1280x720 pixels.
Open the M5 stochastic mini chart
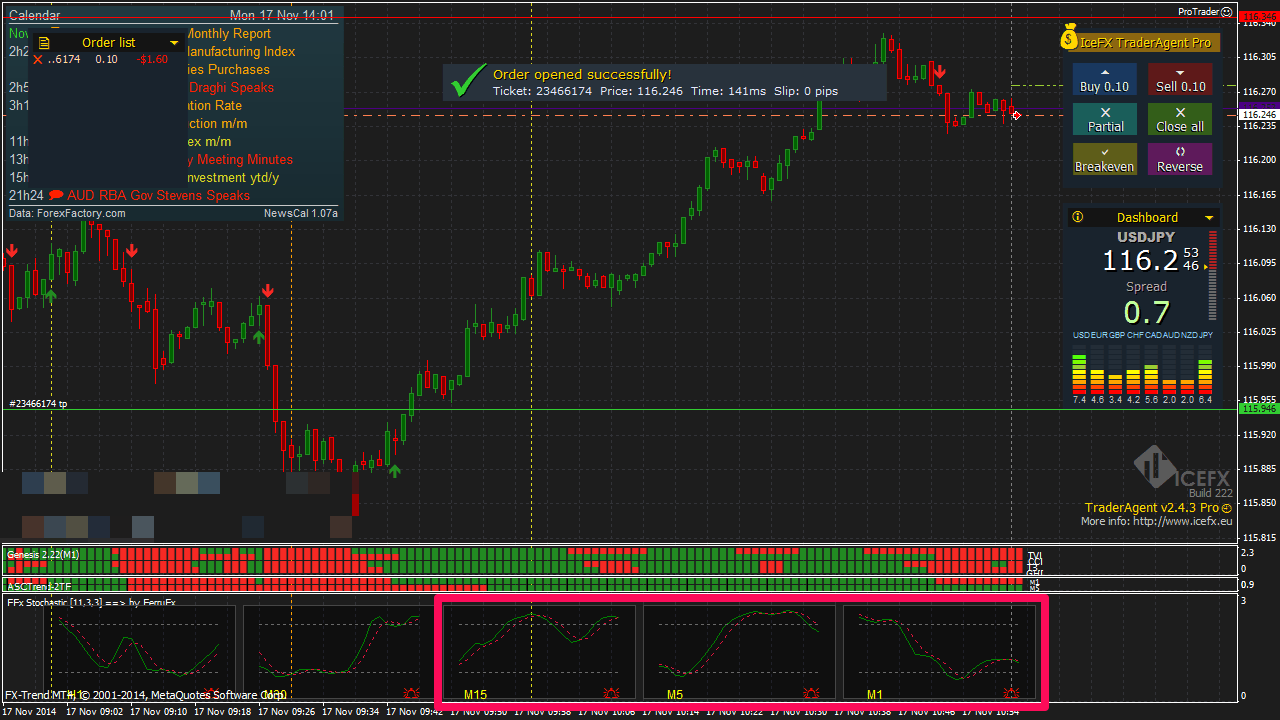(739, 652)
